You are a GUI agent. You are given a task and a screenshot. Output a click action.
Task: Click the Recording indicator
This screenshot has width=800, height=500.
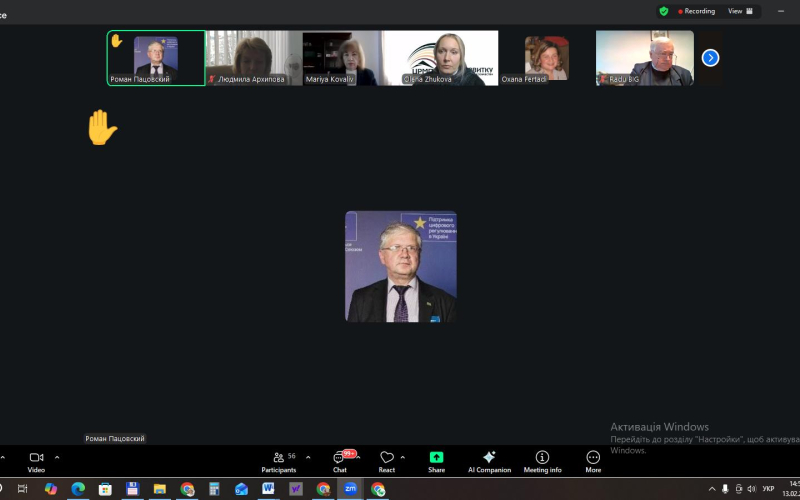[697, 11]
